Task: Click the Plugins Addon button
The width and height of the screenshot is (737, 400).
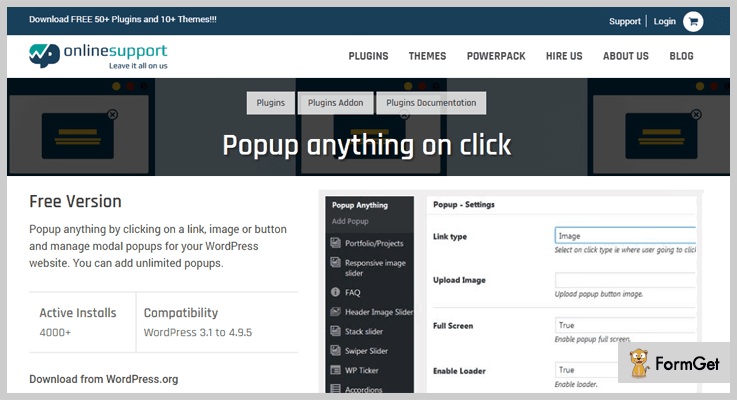Action: [336, 102]
